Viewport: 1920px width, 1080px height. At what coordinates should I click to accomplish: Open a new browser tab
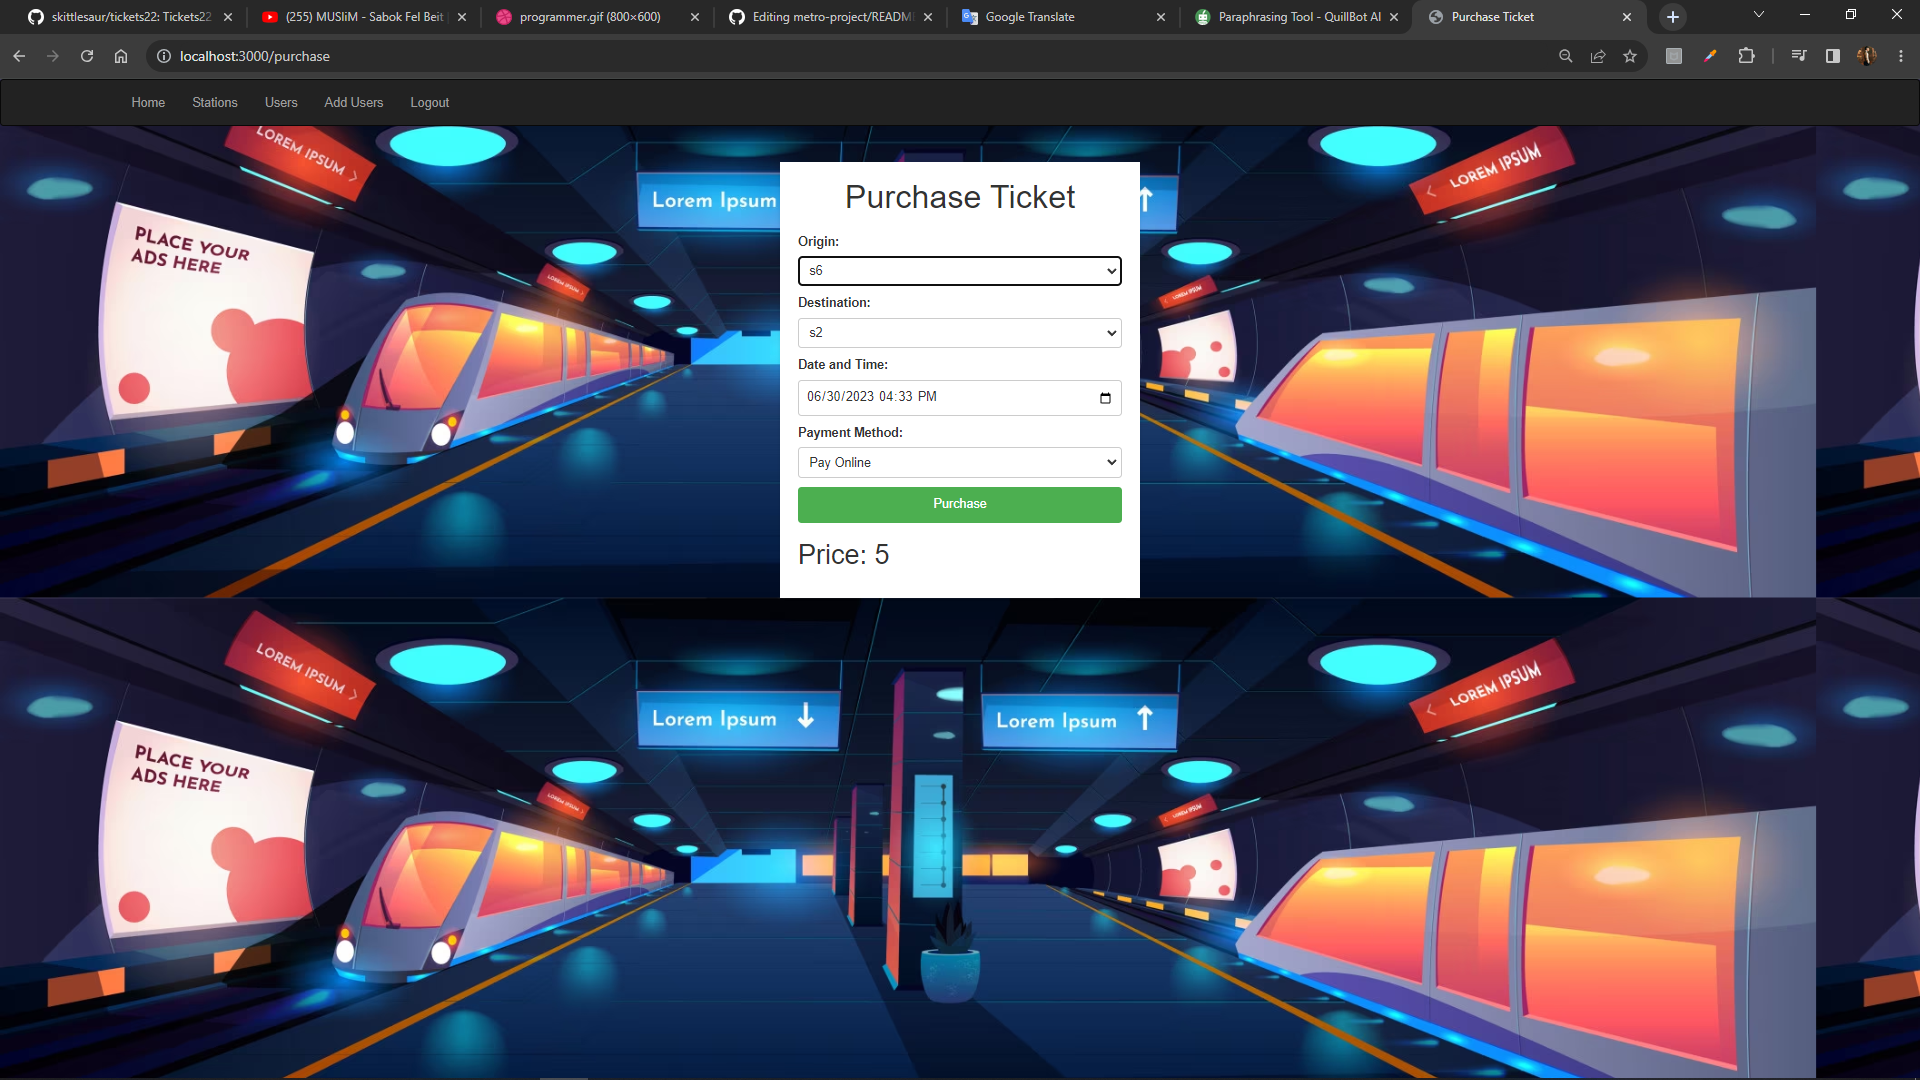(1673, 17)
